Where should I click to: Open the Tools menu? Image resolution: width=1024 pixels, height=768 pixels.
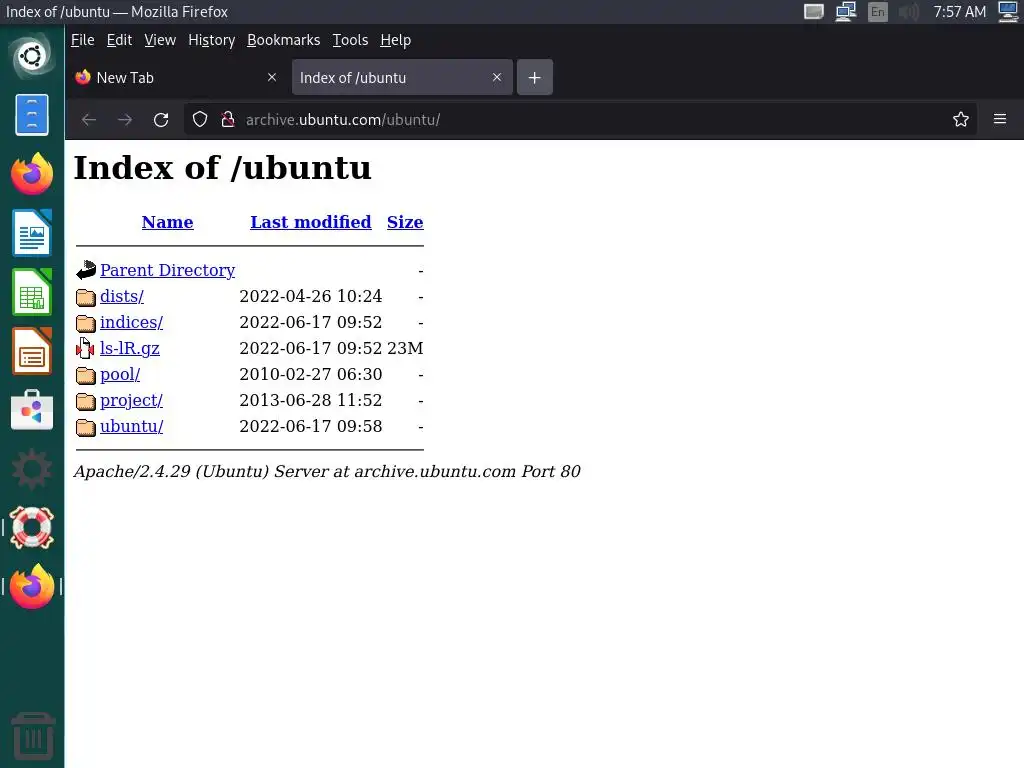coord(351,40)
